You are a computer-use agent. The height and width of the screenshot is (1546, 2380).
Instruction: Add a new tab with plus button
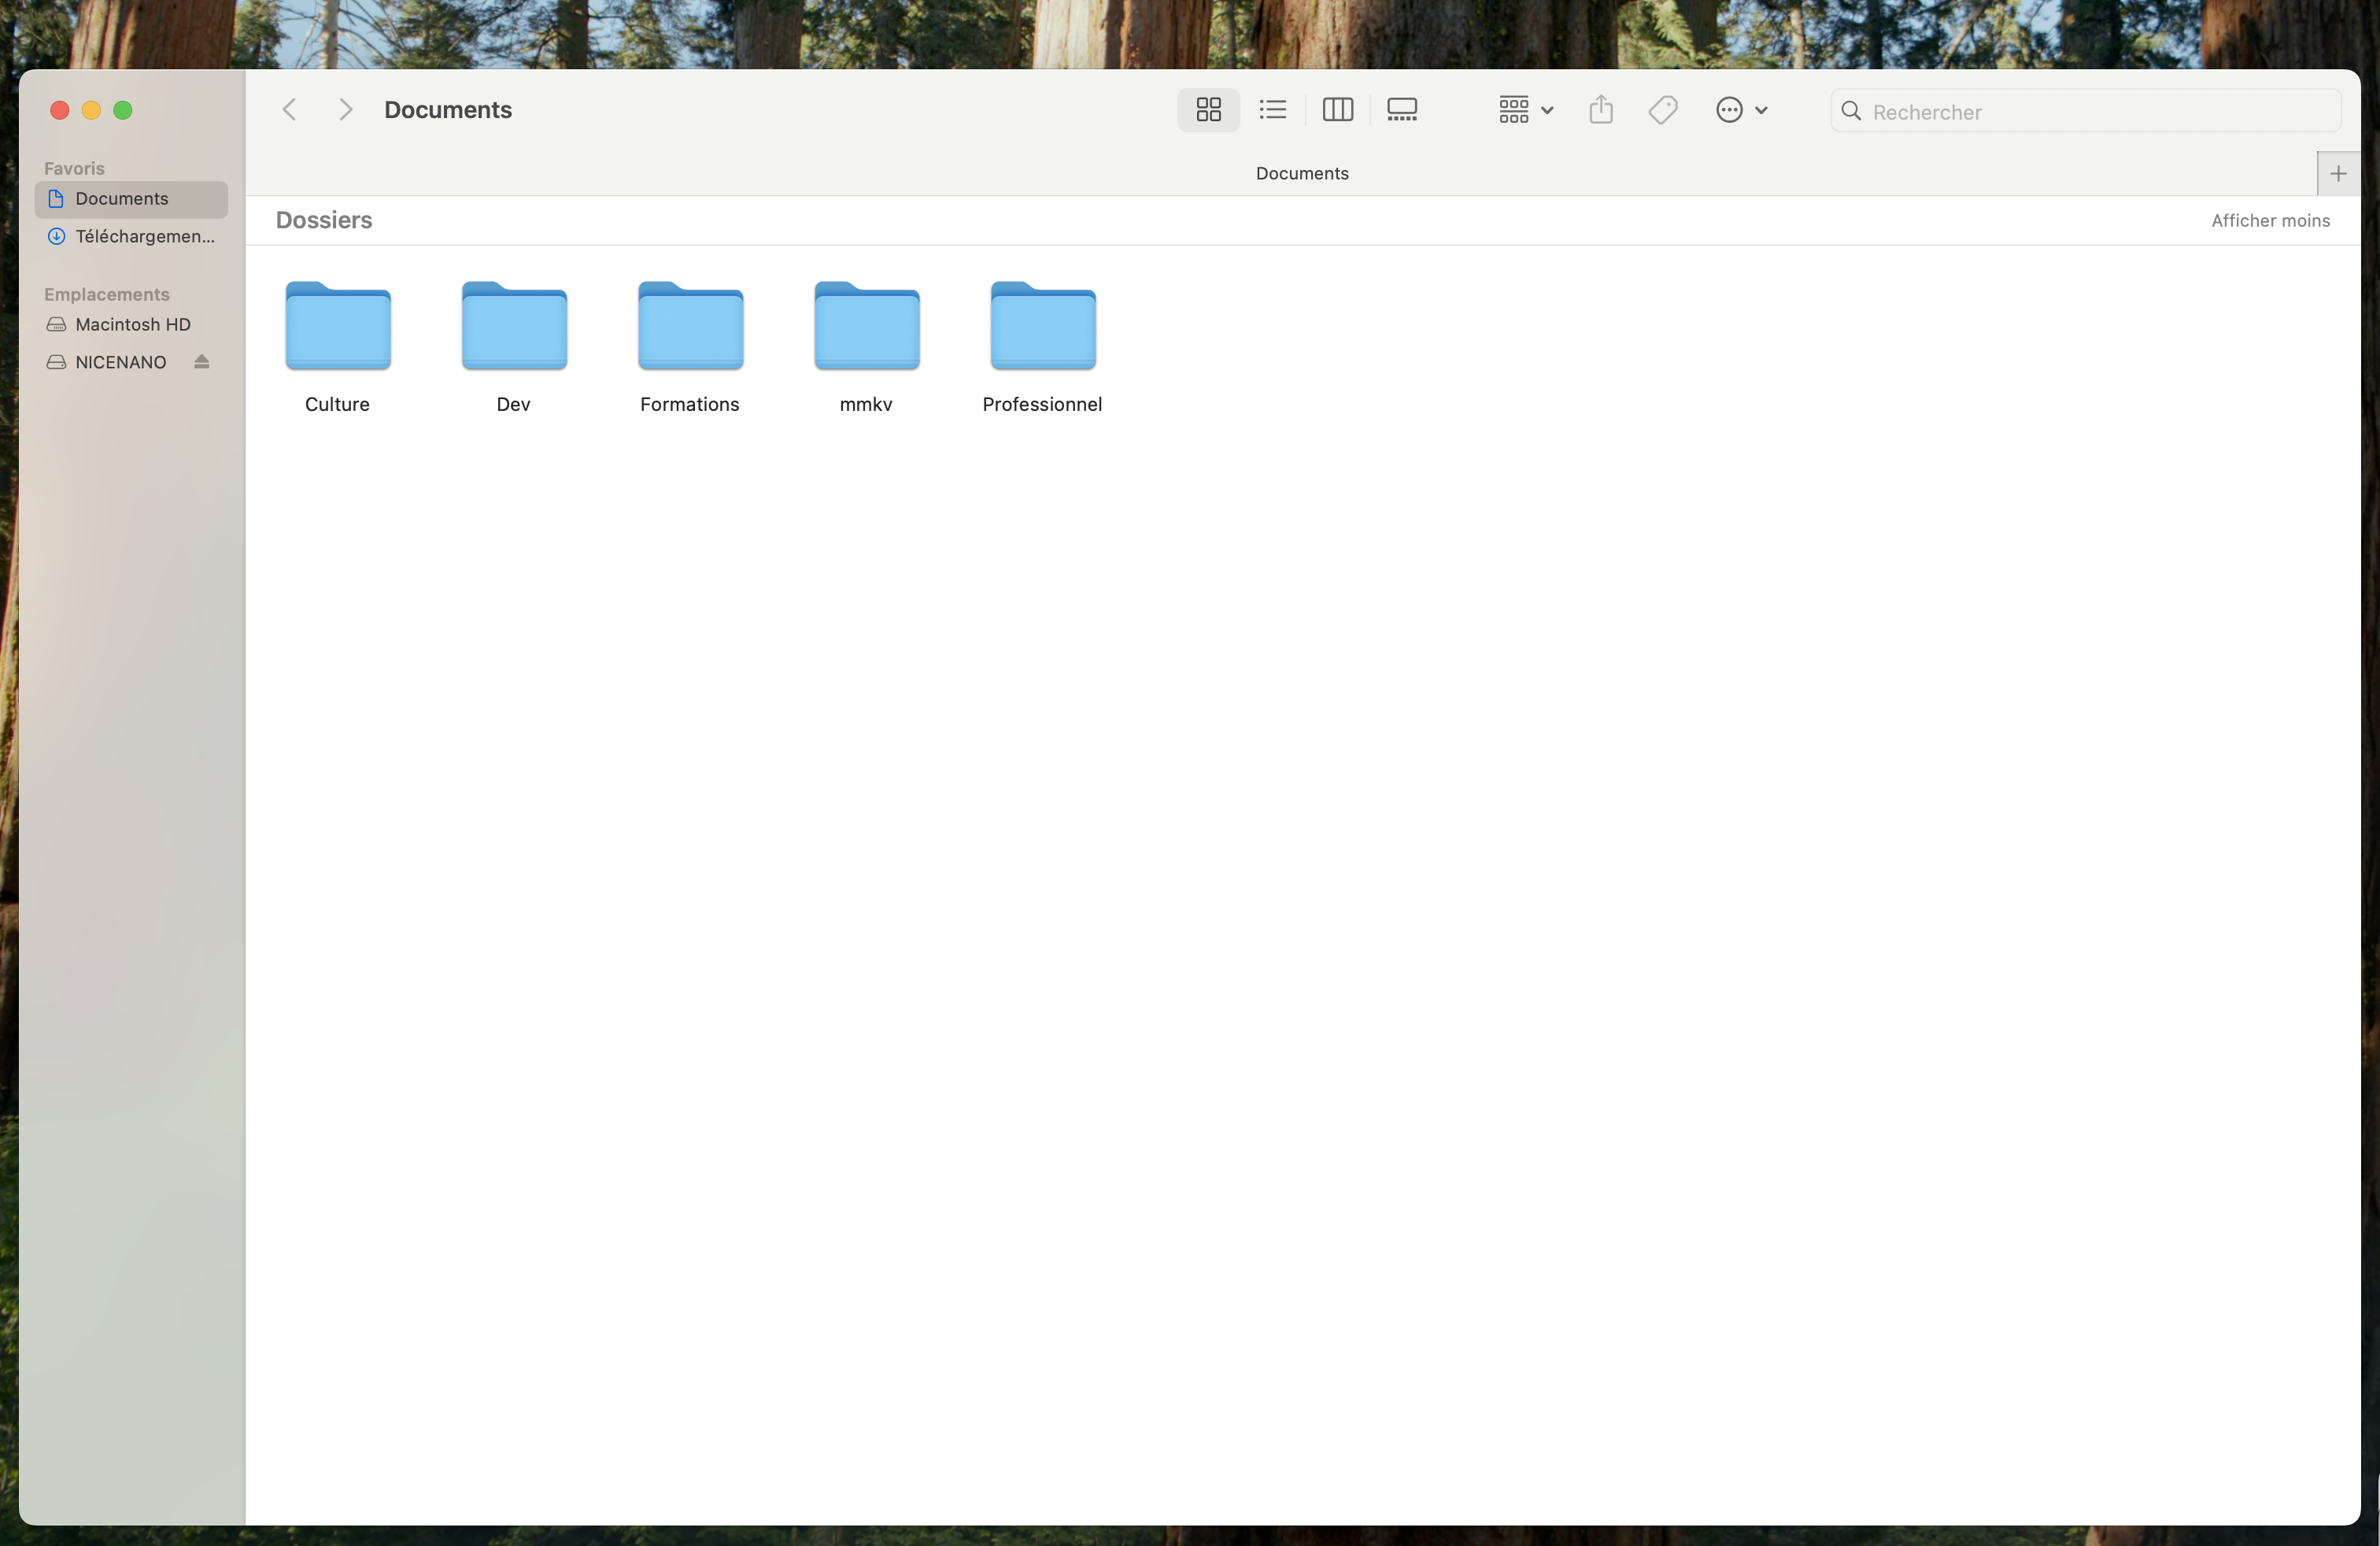tap(2337, 174)
